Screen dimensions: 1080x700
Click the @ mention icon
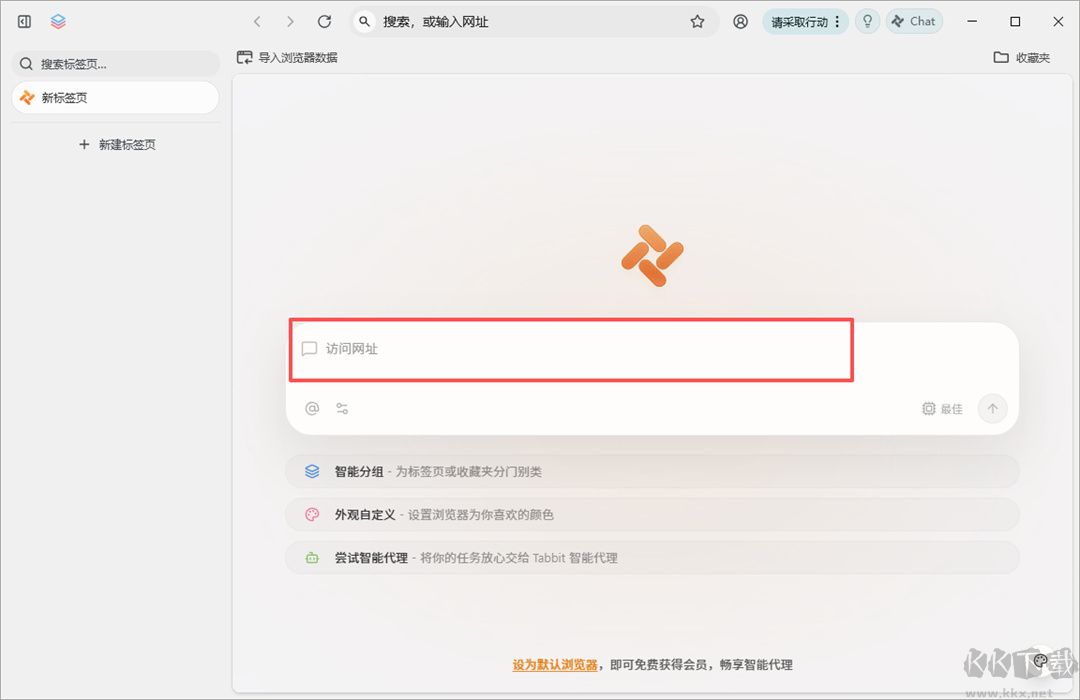point(312,409)
